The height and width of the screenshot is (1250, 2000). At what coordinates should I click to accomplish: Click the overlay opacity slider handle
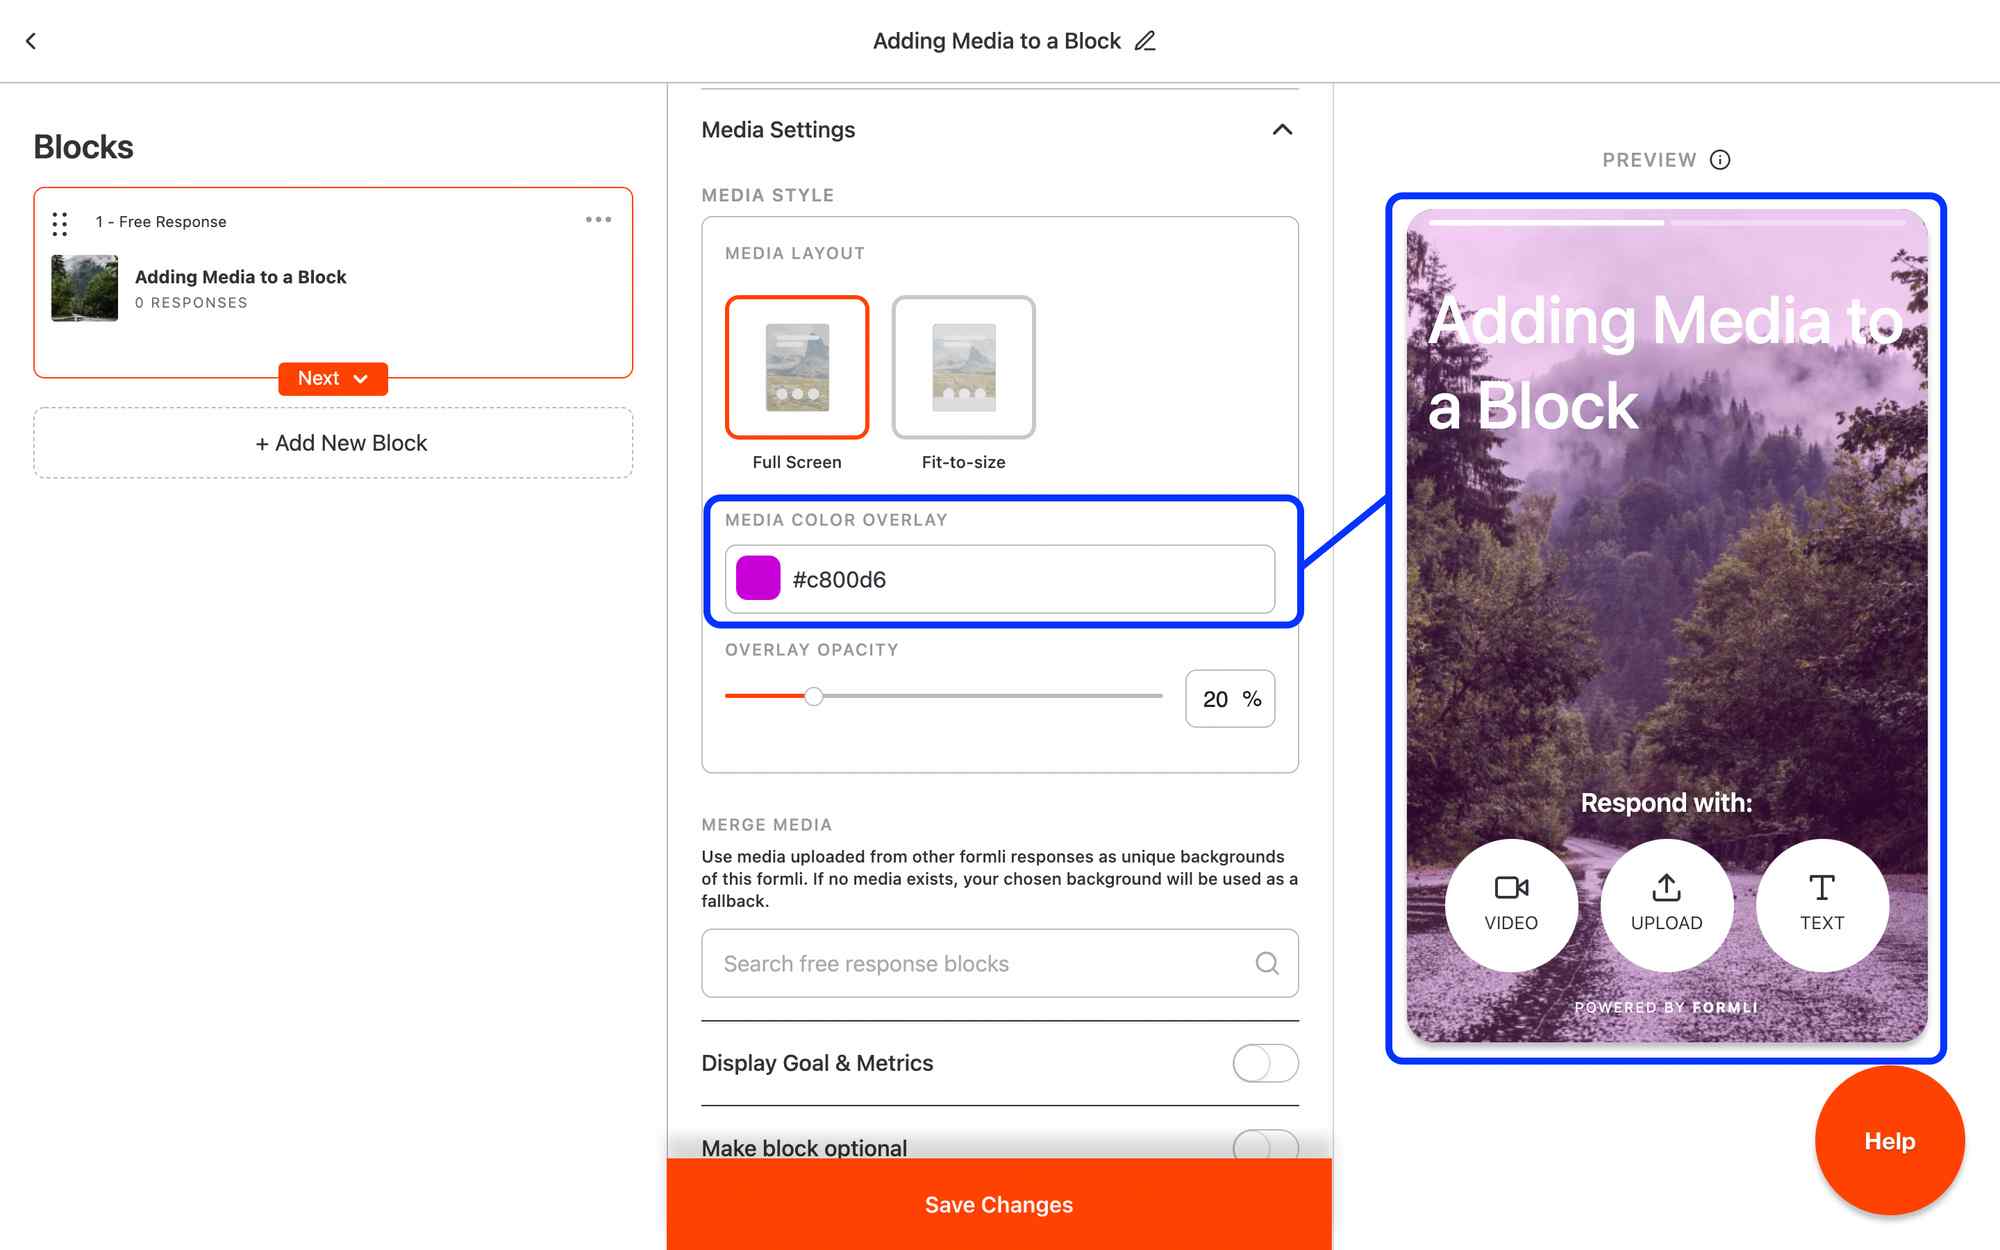coord(814,696)
